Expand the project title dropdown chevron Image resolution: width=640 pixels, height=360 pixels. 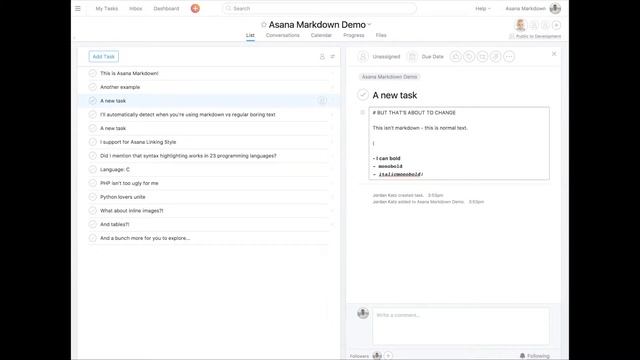tap(369, 25)
